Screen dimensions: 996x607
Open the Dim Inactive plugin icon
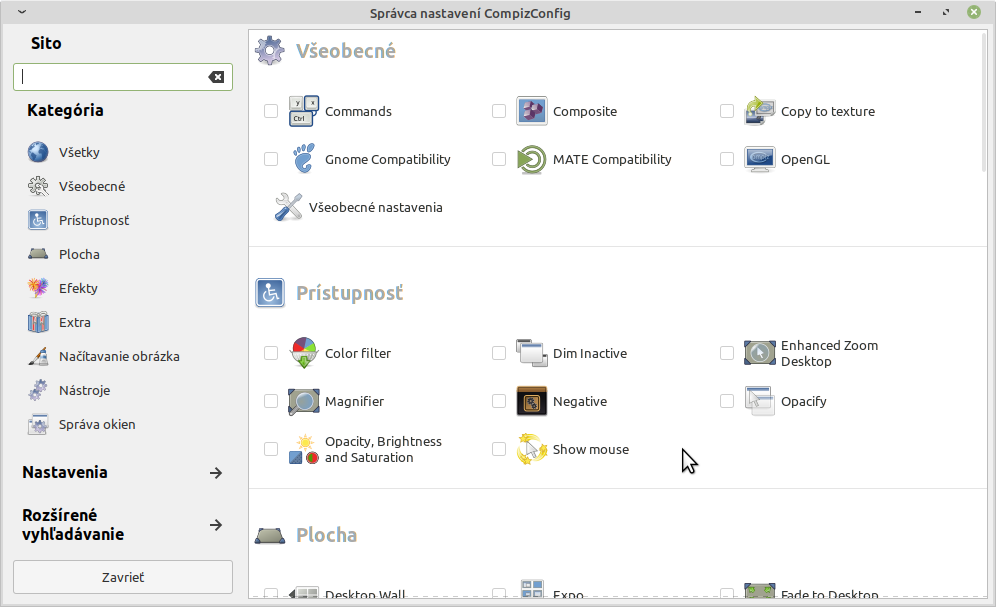point(532,353)
